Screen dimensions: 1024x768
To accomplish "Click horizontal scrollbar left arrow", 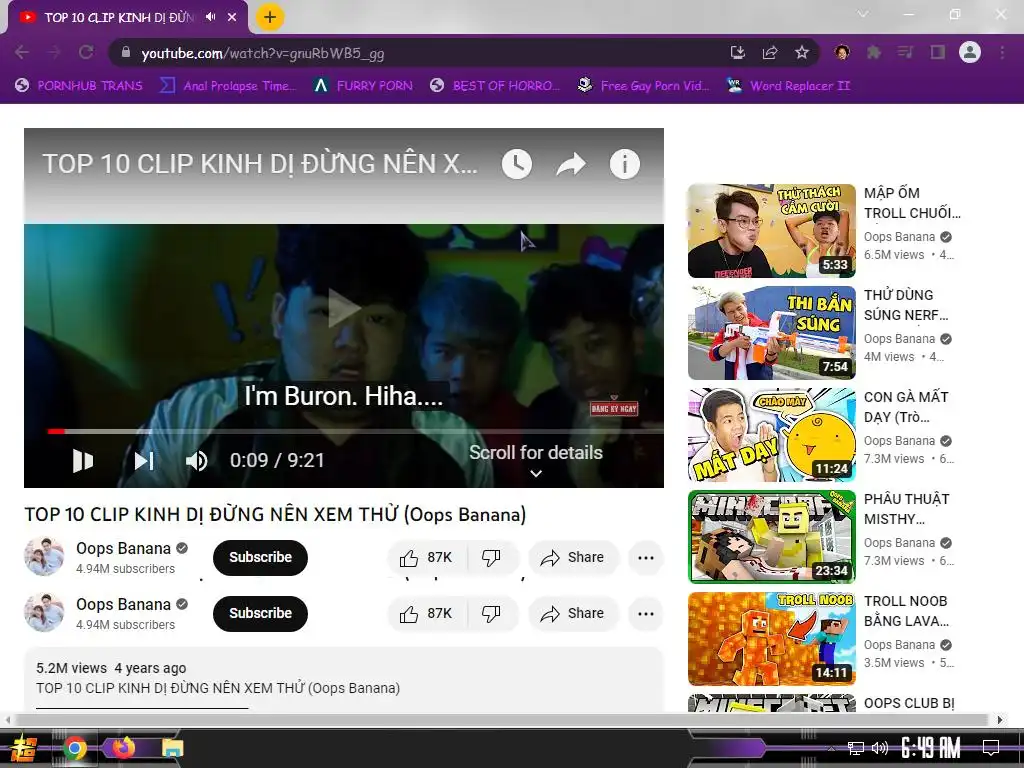I will (7, 720).
